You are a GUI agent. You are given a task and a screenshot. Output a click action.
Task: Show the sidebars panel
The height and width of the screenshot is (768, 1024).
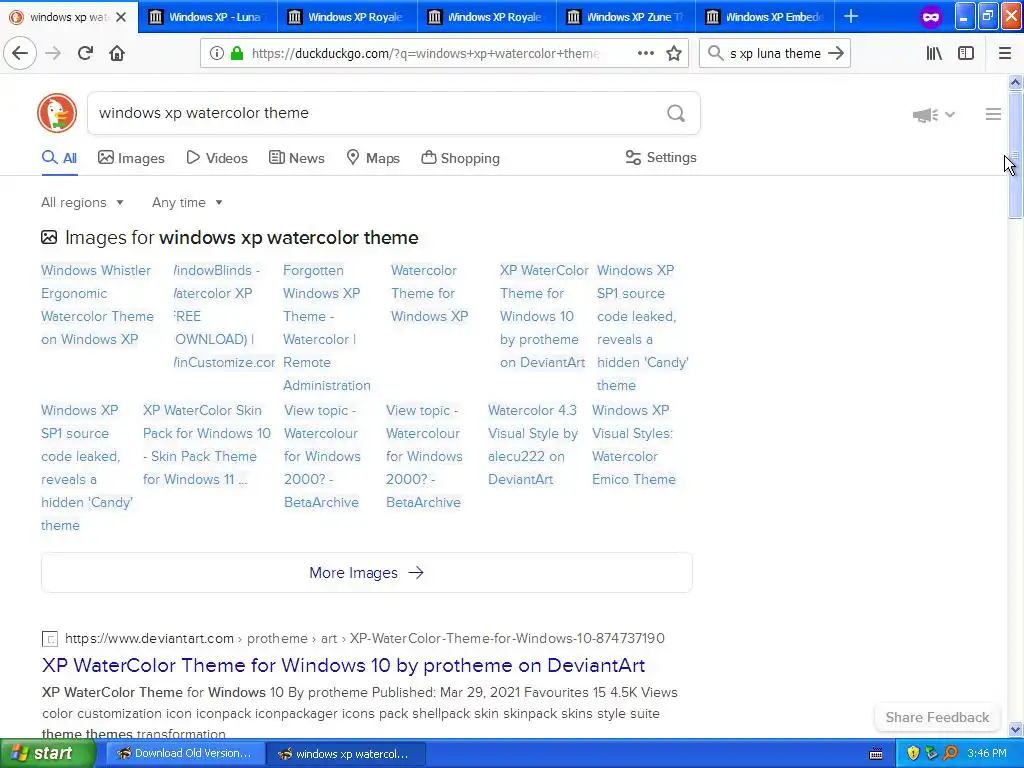(966, 53)
